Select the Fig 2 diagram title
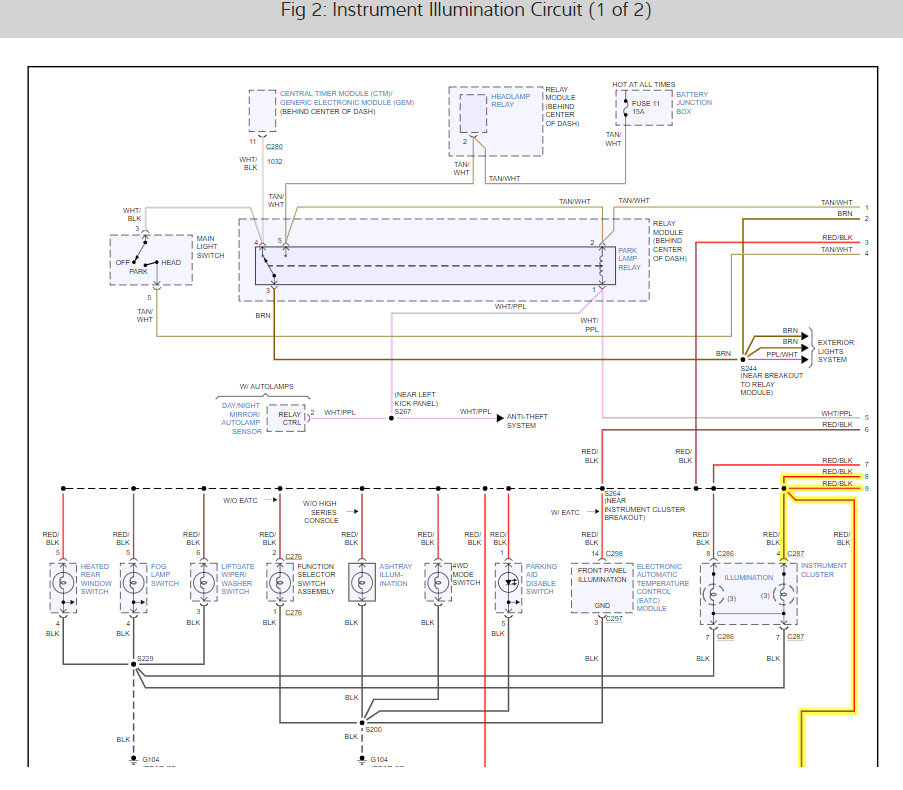This screenshot has height=790, width=903. [x=451, y=10]
